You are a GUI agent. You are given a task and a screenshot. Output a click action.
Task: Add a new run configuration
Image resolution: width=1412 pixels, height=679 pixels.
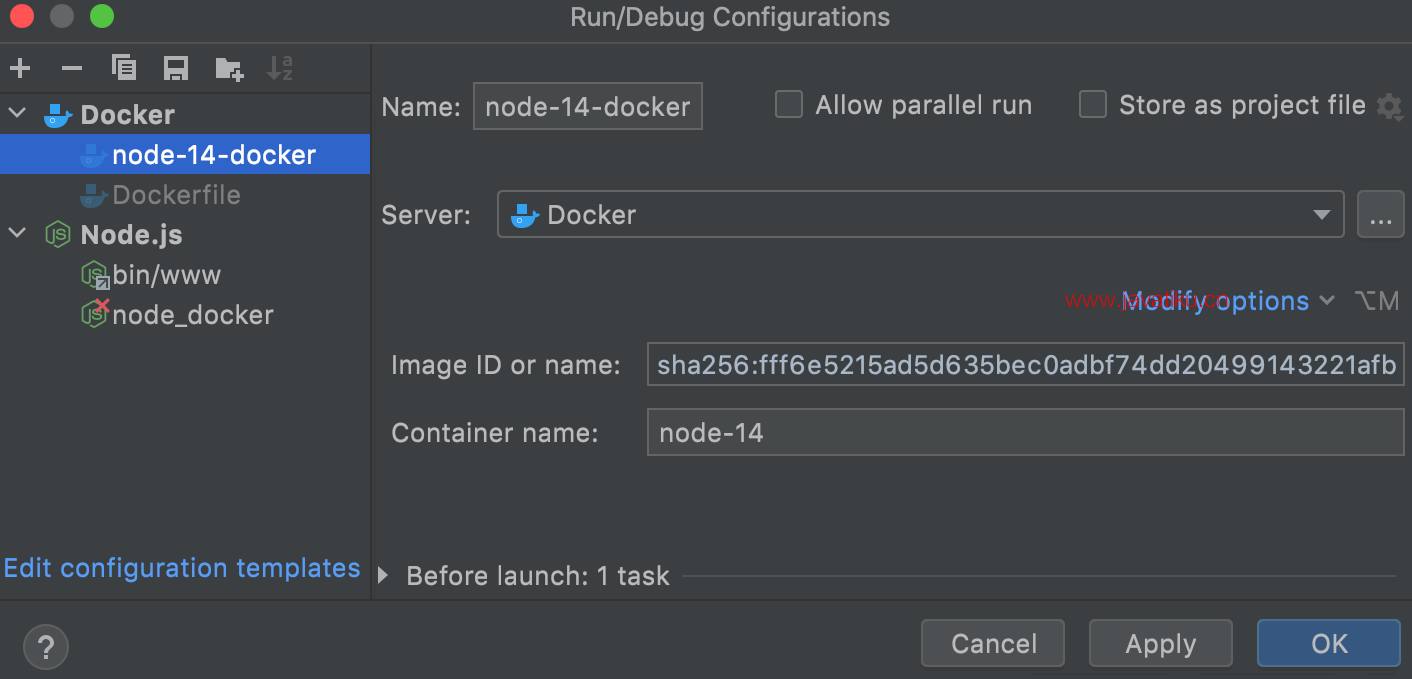pos(20,68)
